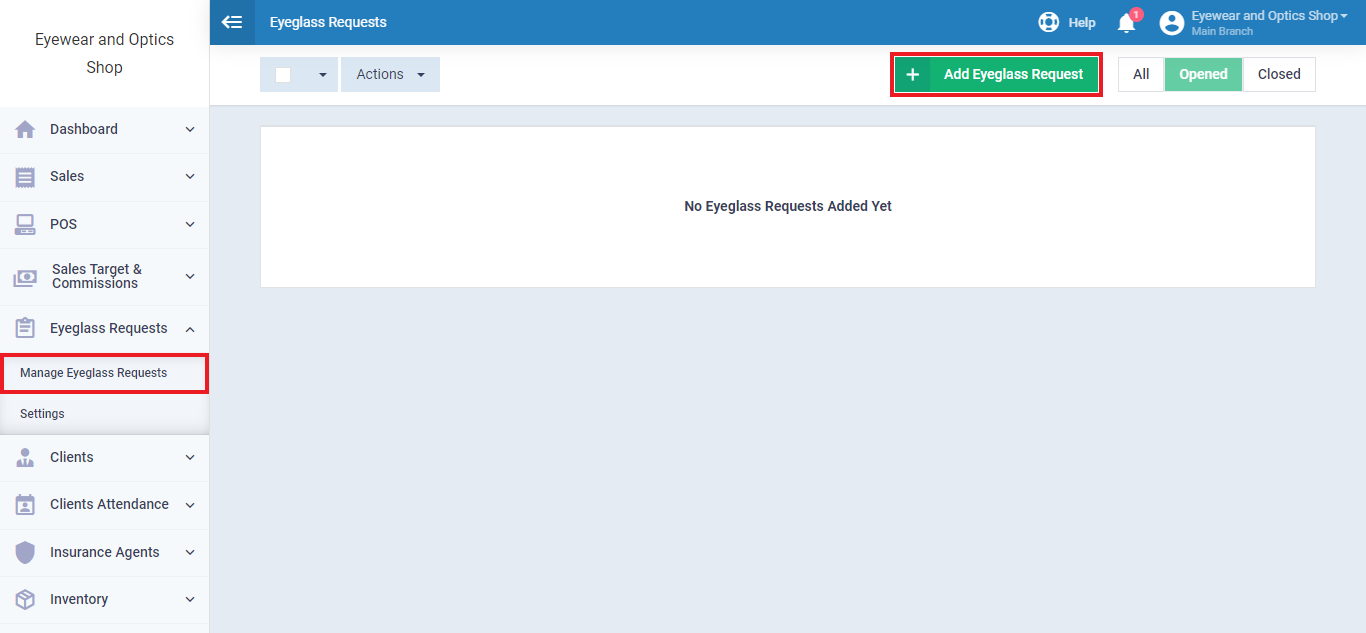1366x633 pixels.
Task: Click the Clients Attendance calendar icon
Action: 25,505
